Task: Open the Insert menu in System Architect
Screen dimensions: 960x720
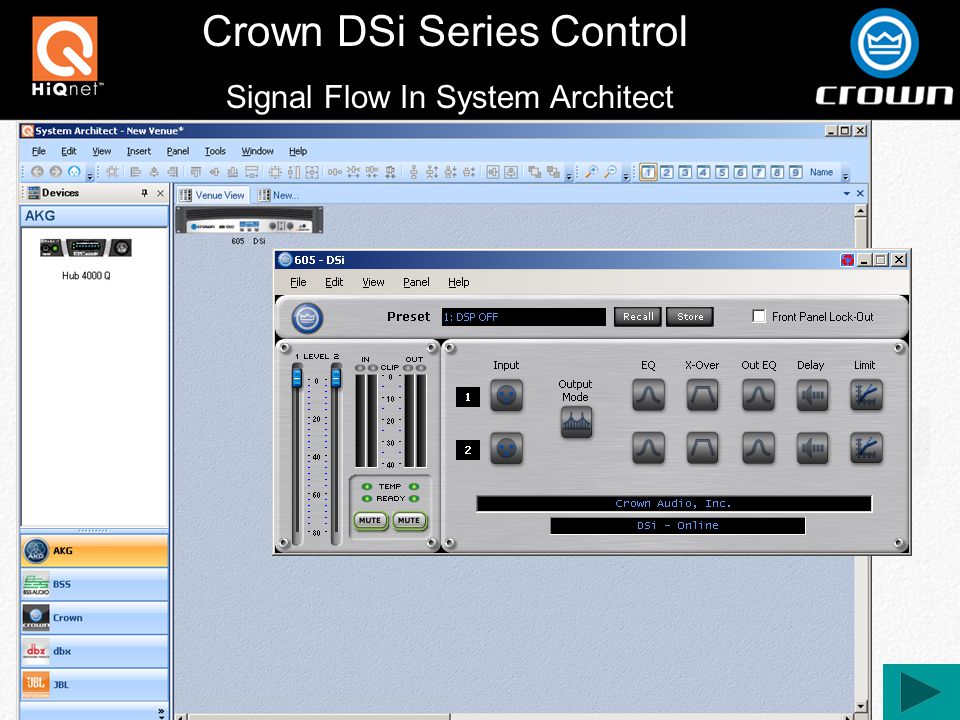Action: coord(139,151)
